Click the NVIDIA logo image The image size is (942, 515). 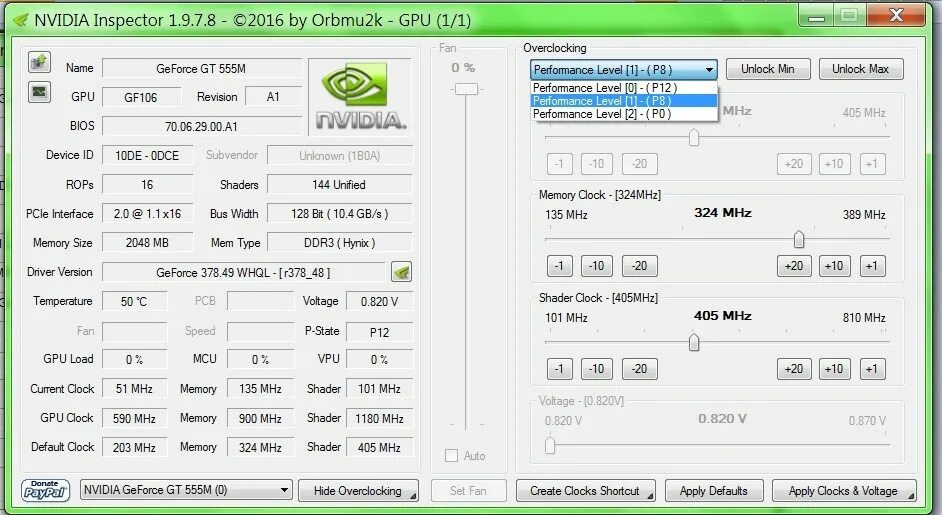(x=360, y=96)
